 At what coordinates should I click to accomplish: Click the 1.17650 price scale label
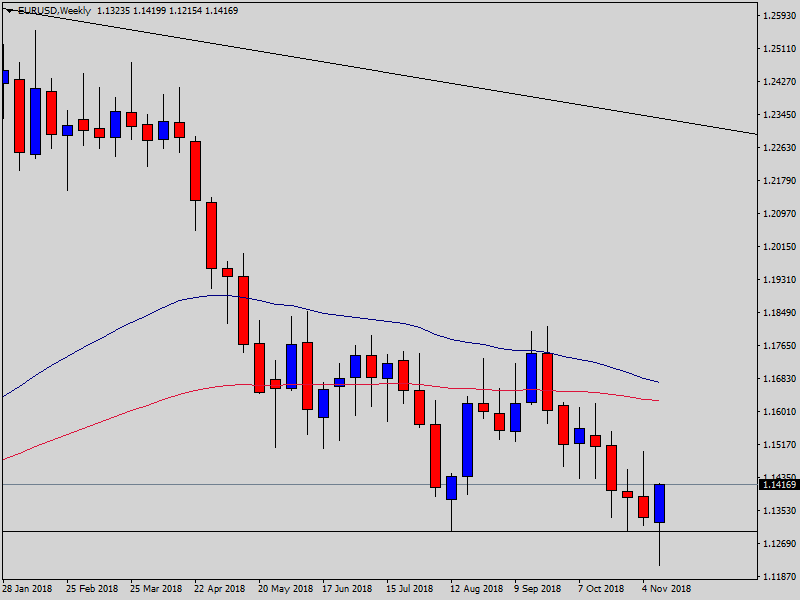[x=779, y=346]
